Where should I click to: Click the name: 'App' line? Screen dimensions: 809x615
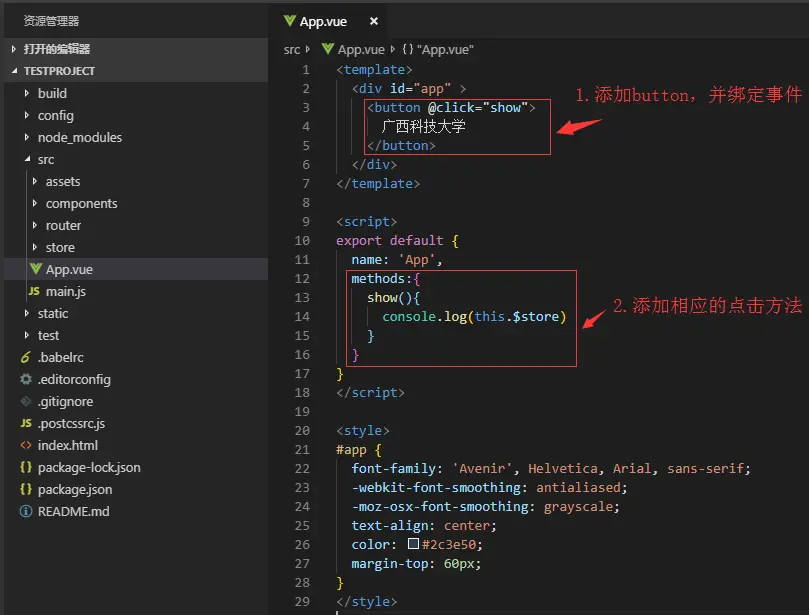coord(397,260)
